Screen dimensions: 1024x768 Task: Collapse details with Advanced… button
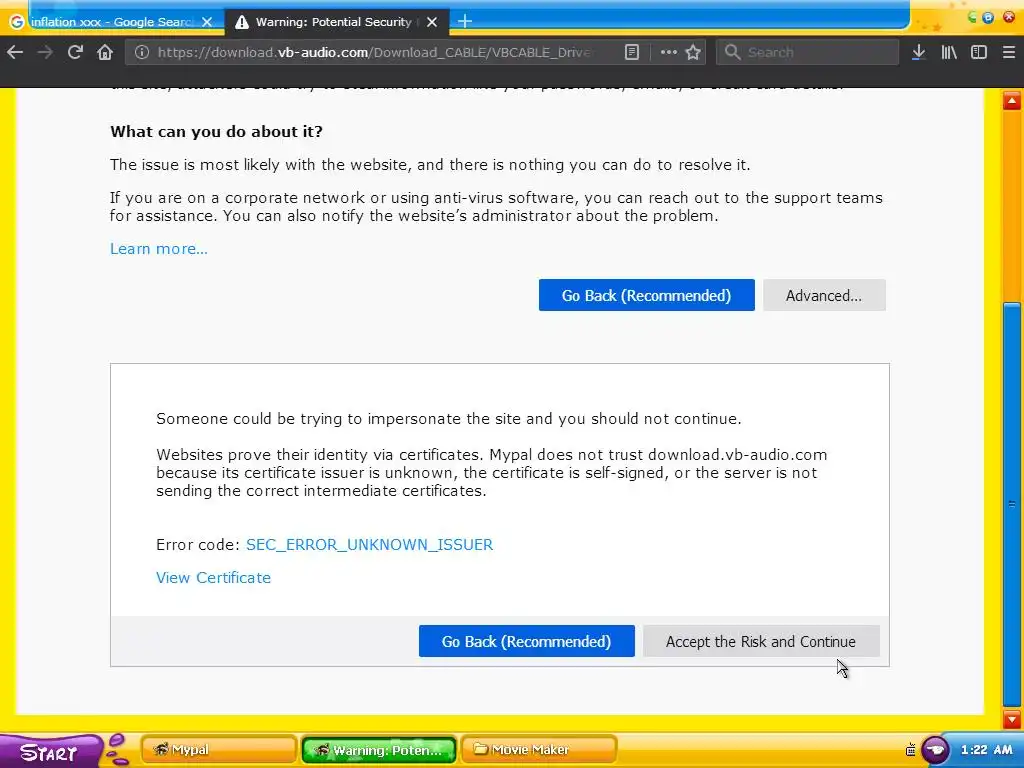pyautogui.click(x=824, y=295)
